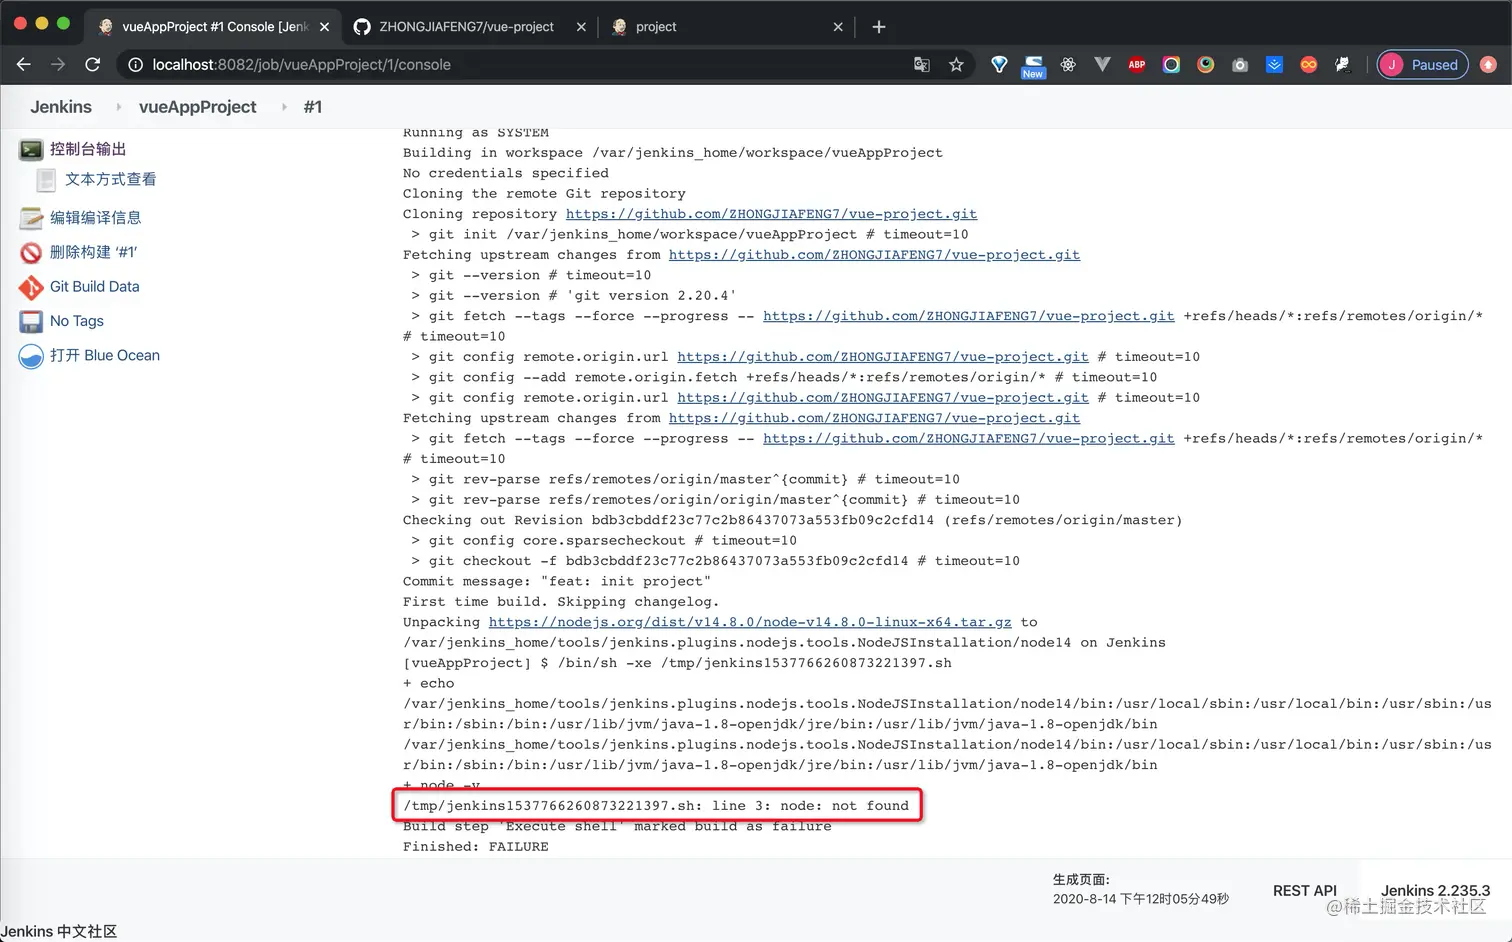Open the Jenkins 中文社区 footer link
The image size is (1512, 942).
pos(59,931)
